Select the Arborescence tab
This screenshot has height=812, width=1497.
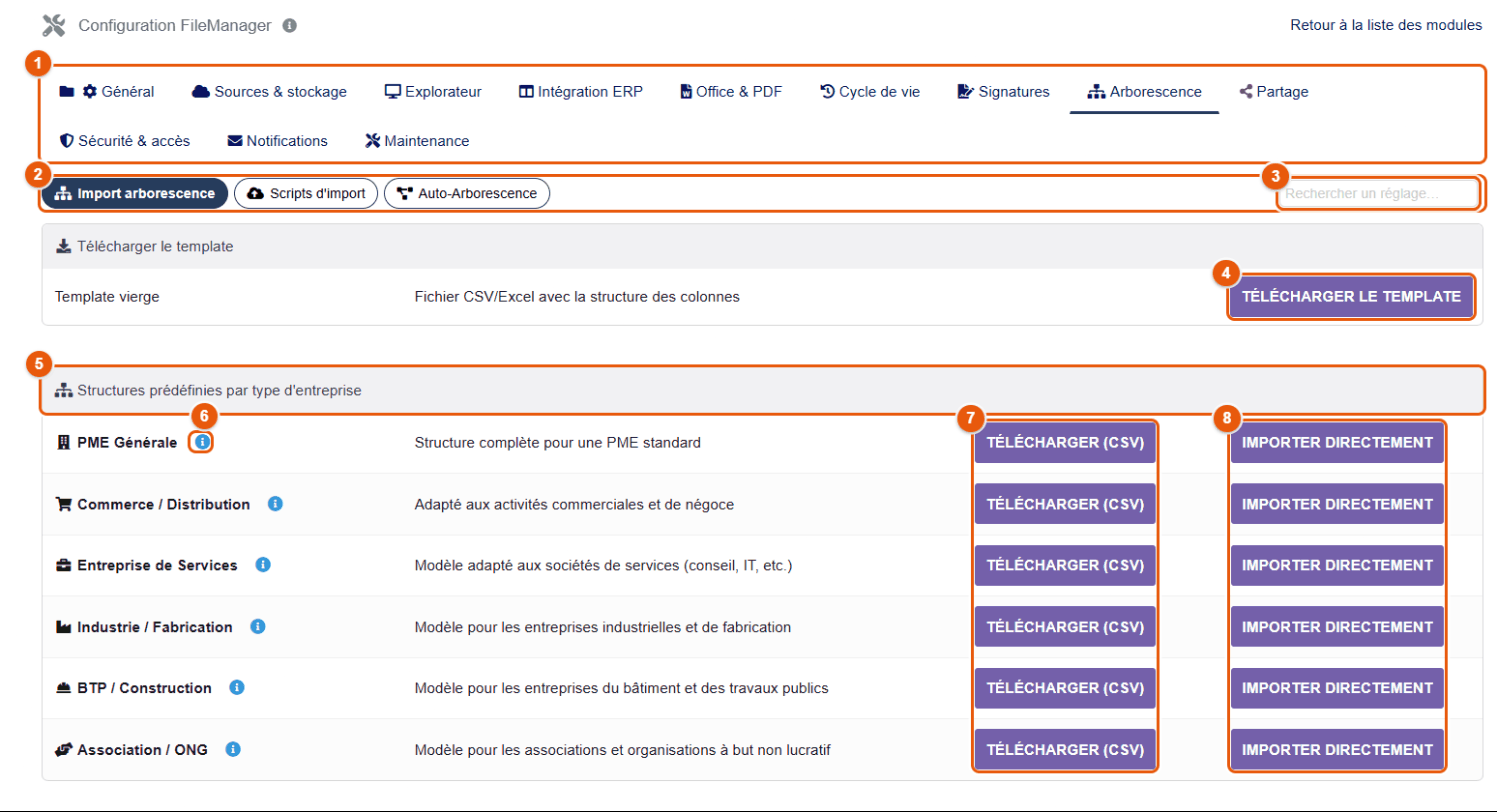[1144, 92]
